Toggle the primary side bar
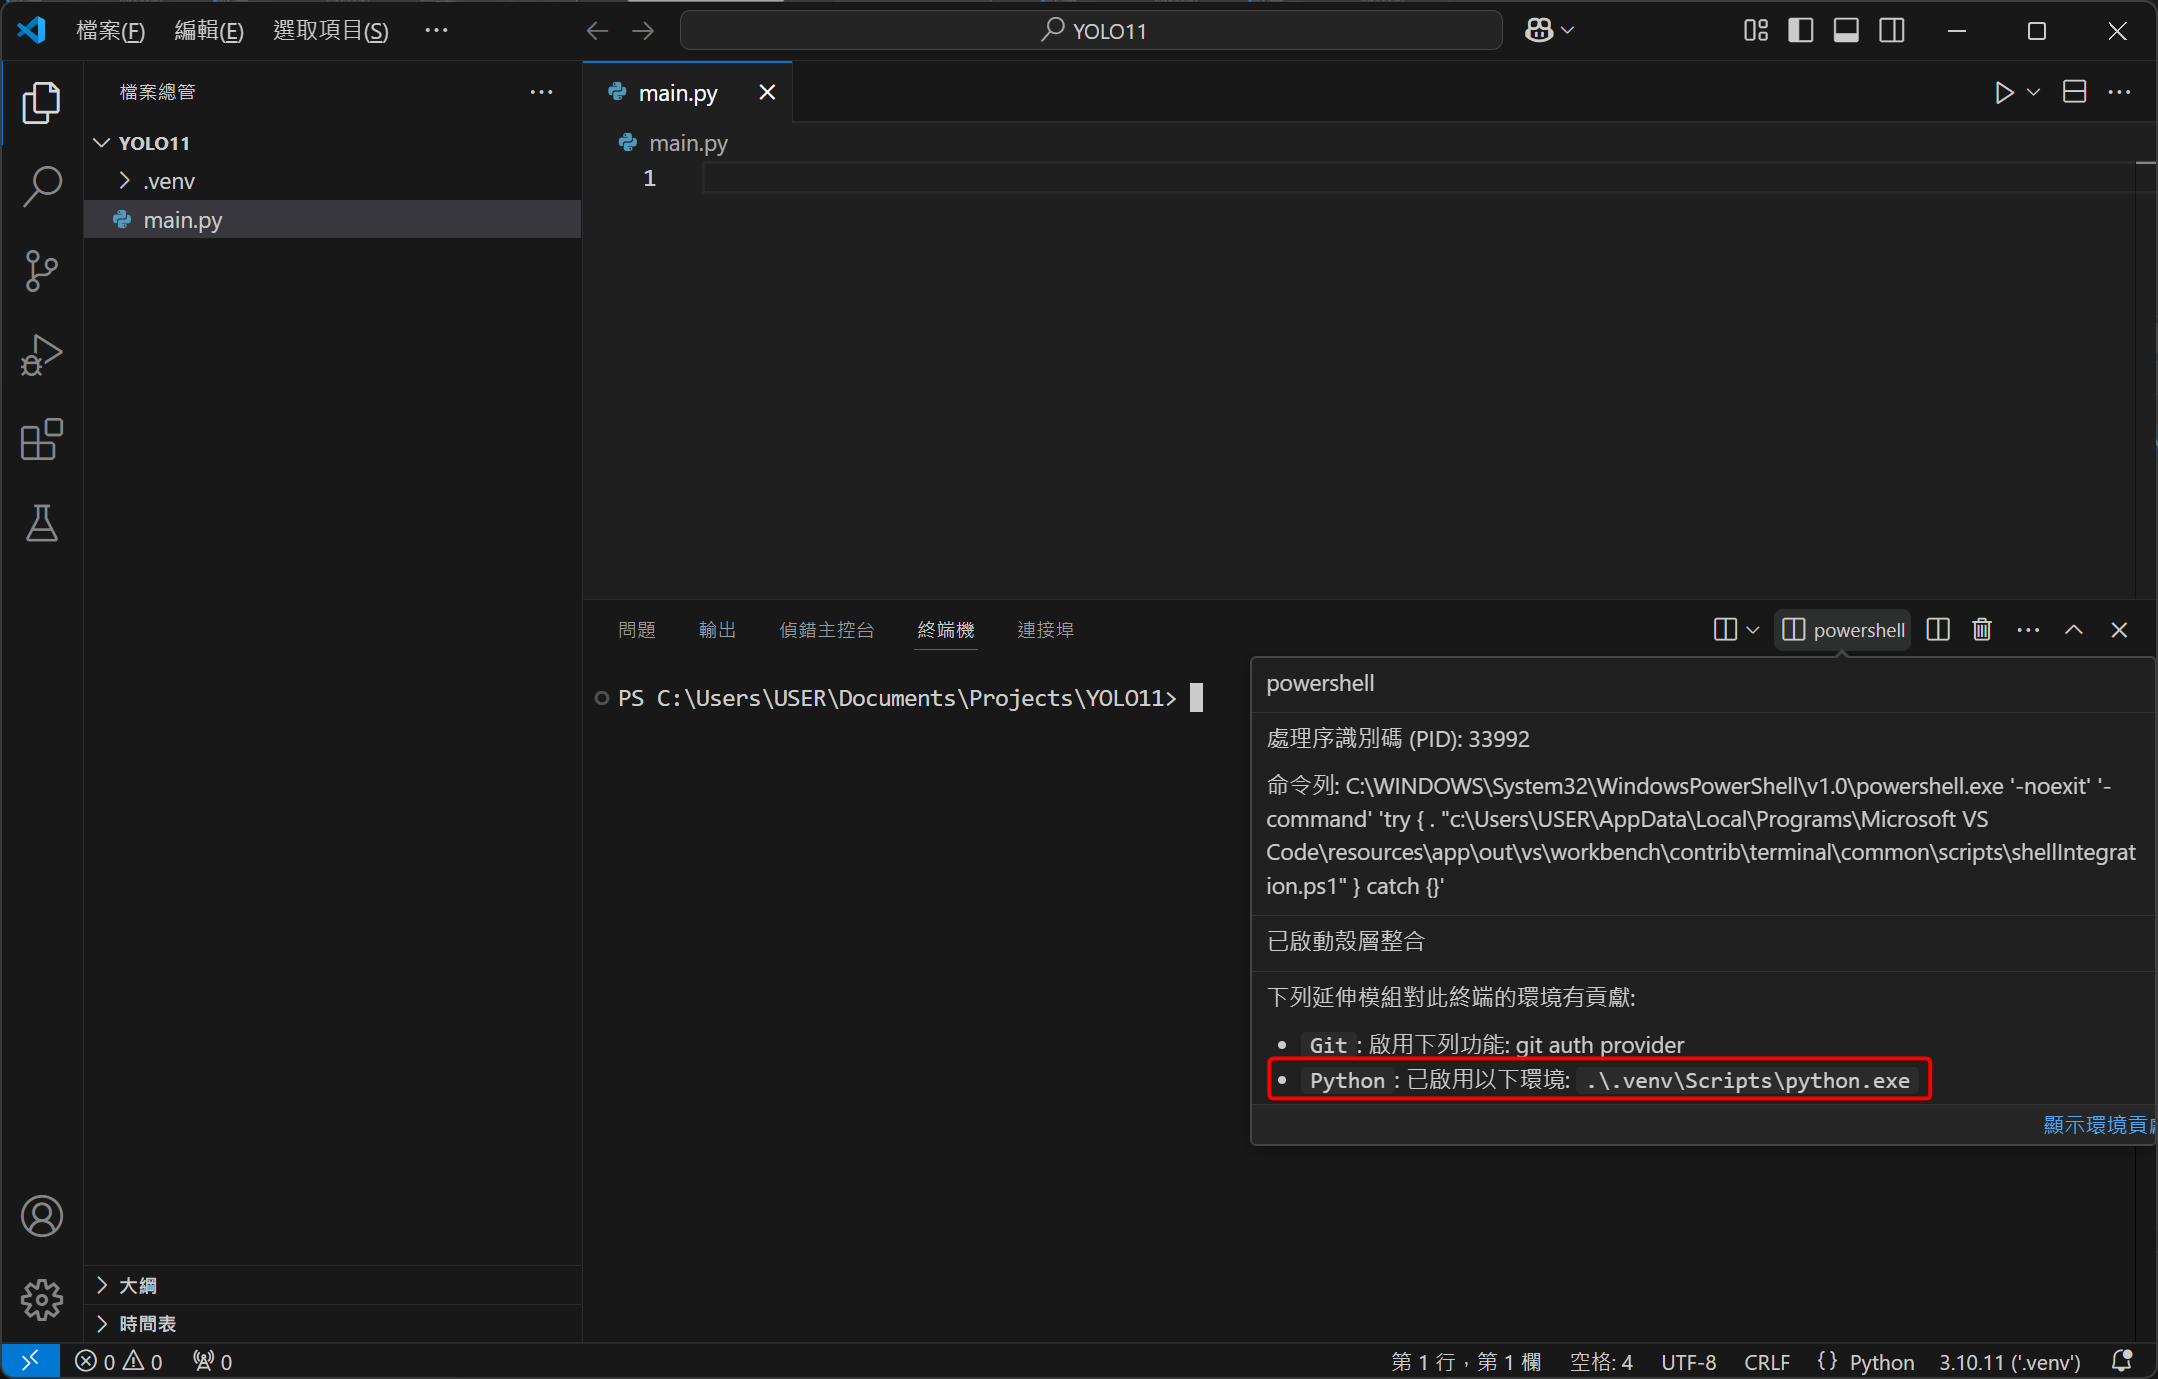The height and width of the screenshot is (1379, 2158). click(1800, 31)
